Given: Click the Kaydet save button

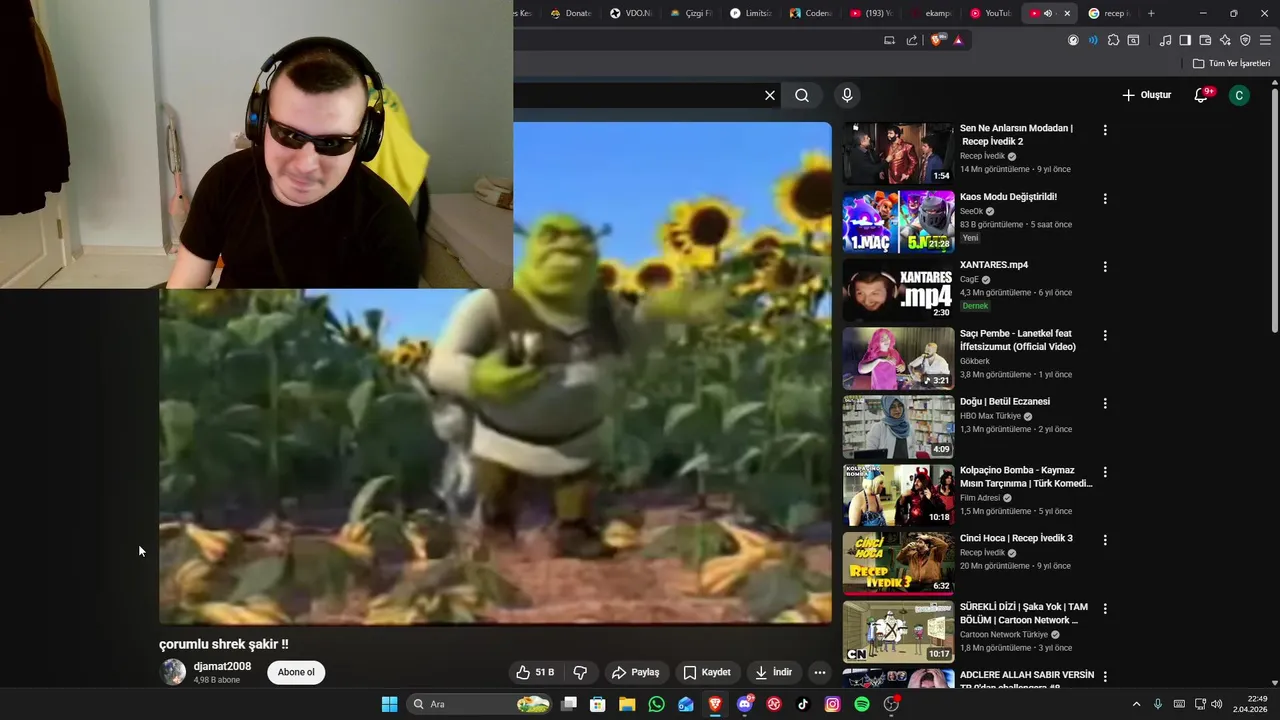Looking at the screenshot, I should coord(707,672).
